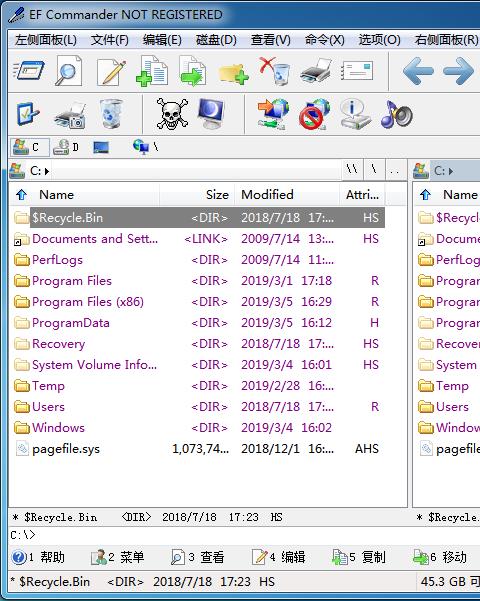Click the 1 帮助 function key button
480x601 pixels.
point(38,557)
